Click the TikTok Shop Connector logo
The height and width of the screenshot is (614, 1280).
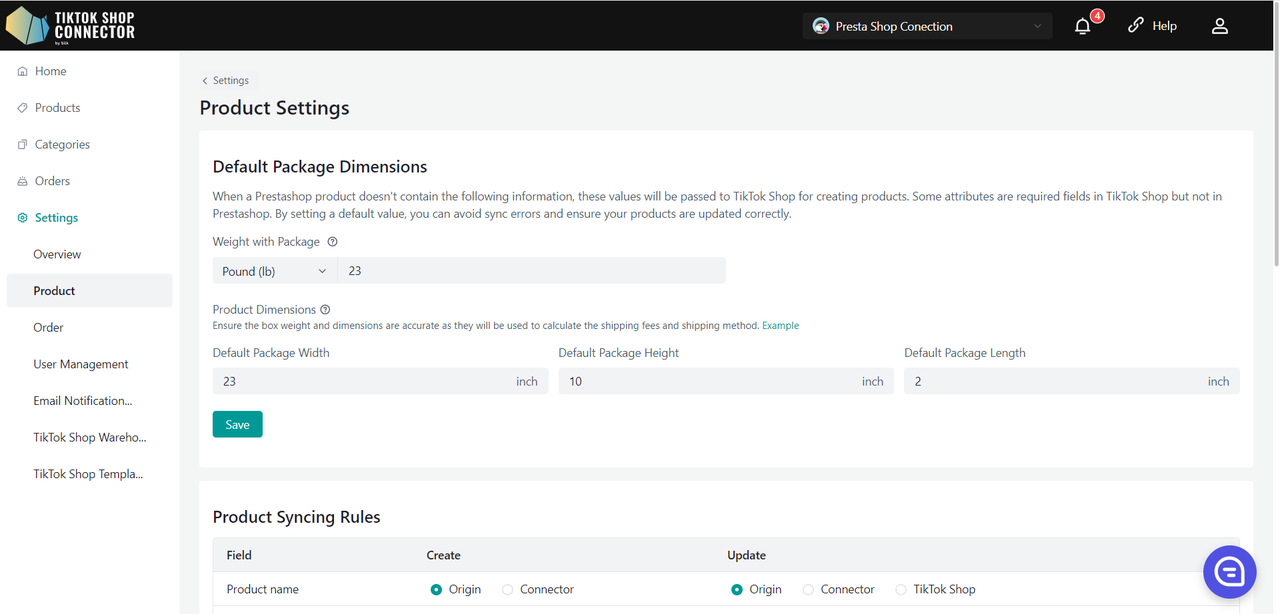(x=71, y=26)
